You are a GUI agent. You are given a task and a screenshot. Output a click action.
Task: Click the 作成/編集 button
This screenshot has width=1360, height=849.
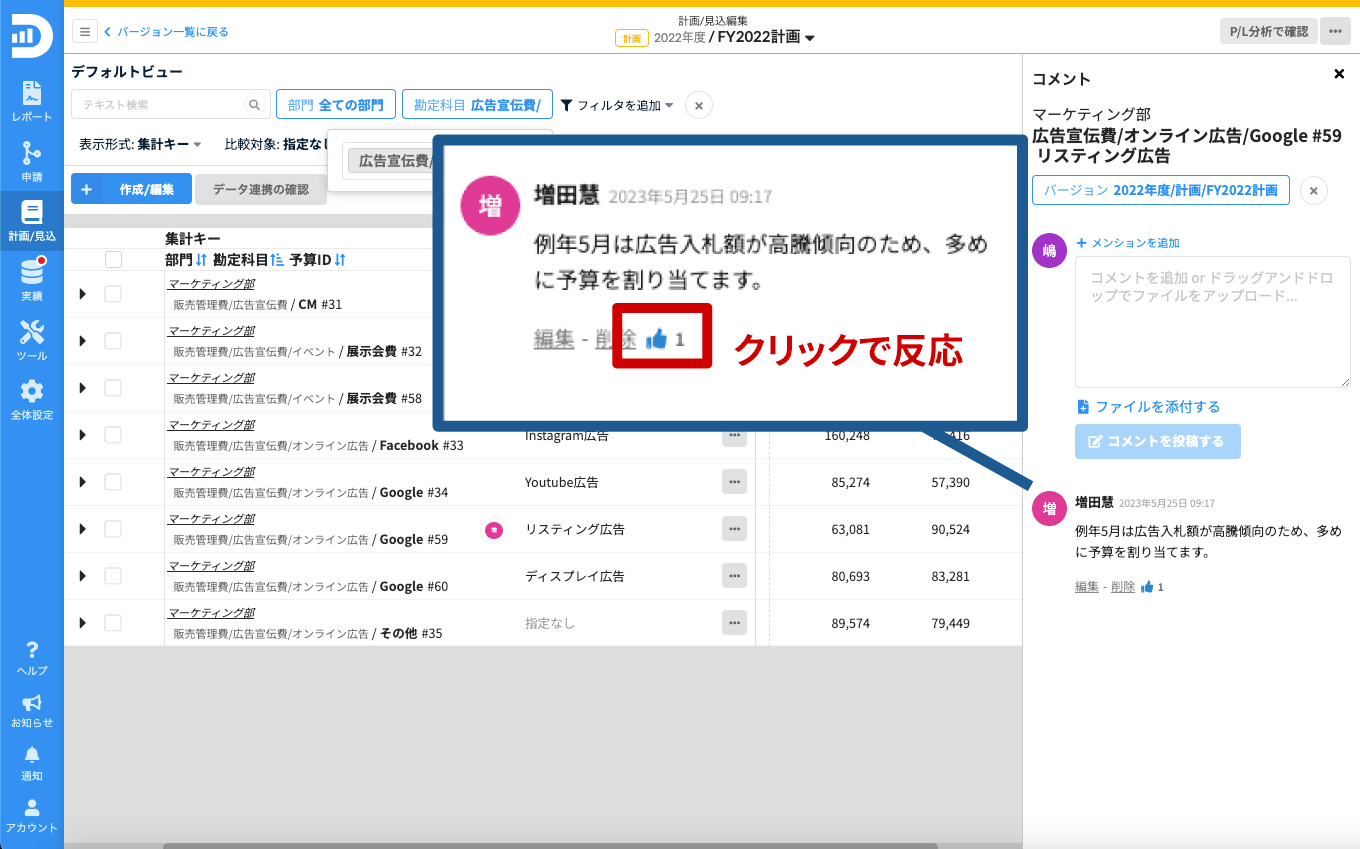(131, 189)
